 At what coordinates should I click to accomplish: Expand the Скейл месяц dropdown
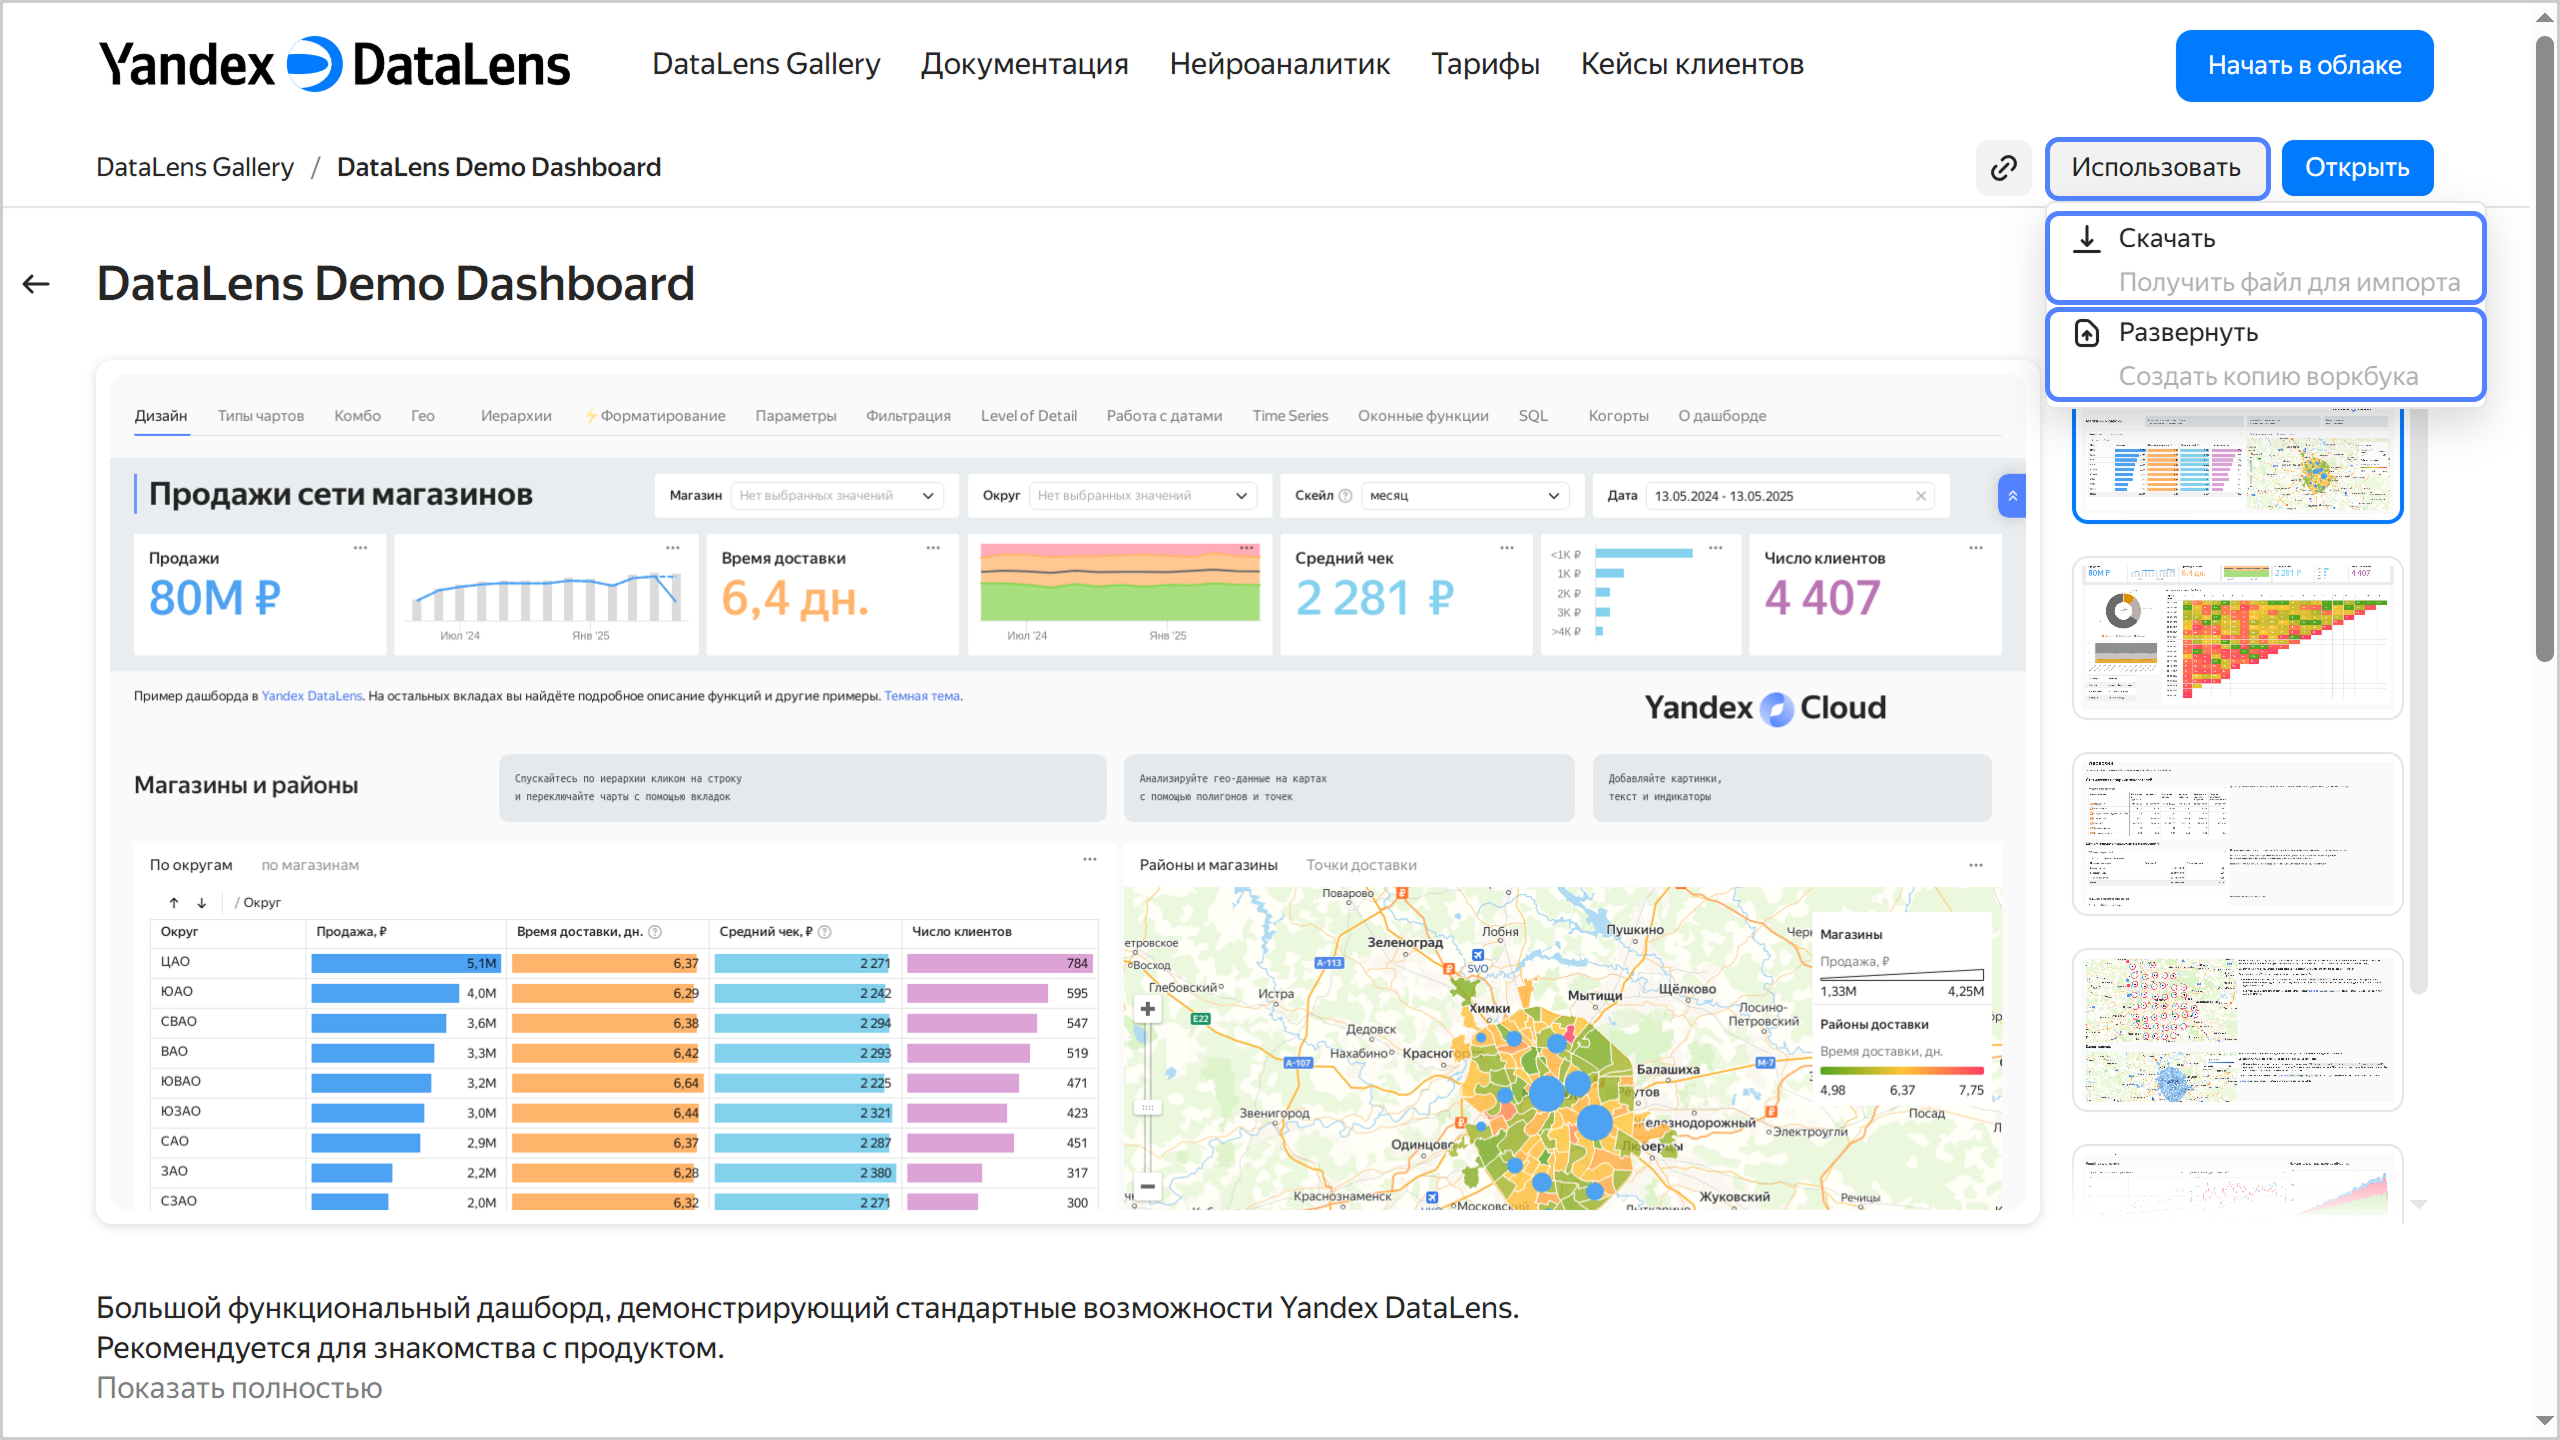(x=1464, y=496)
